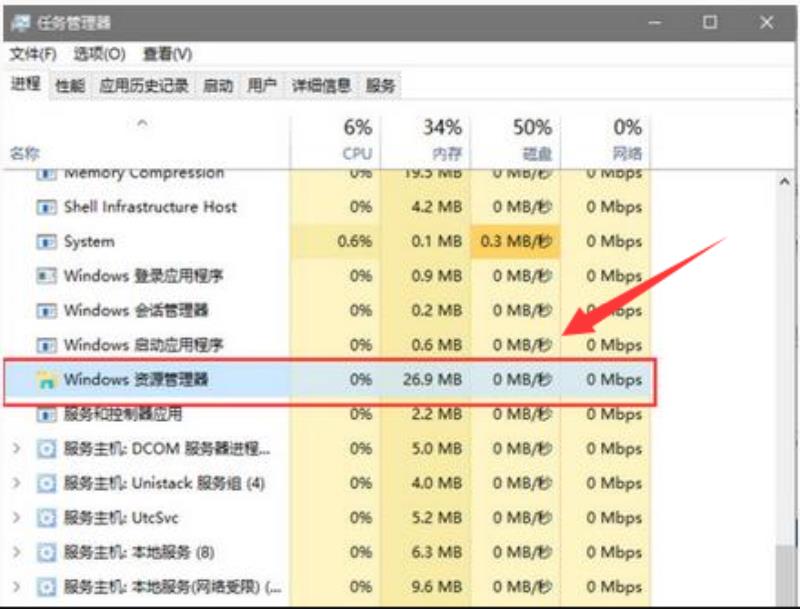
Task: Expand the 服务主机: 本地服务 (8) group
Action: click(x=16, y=553)
